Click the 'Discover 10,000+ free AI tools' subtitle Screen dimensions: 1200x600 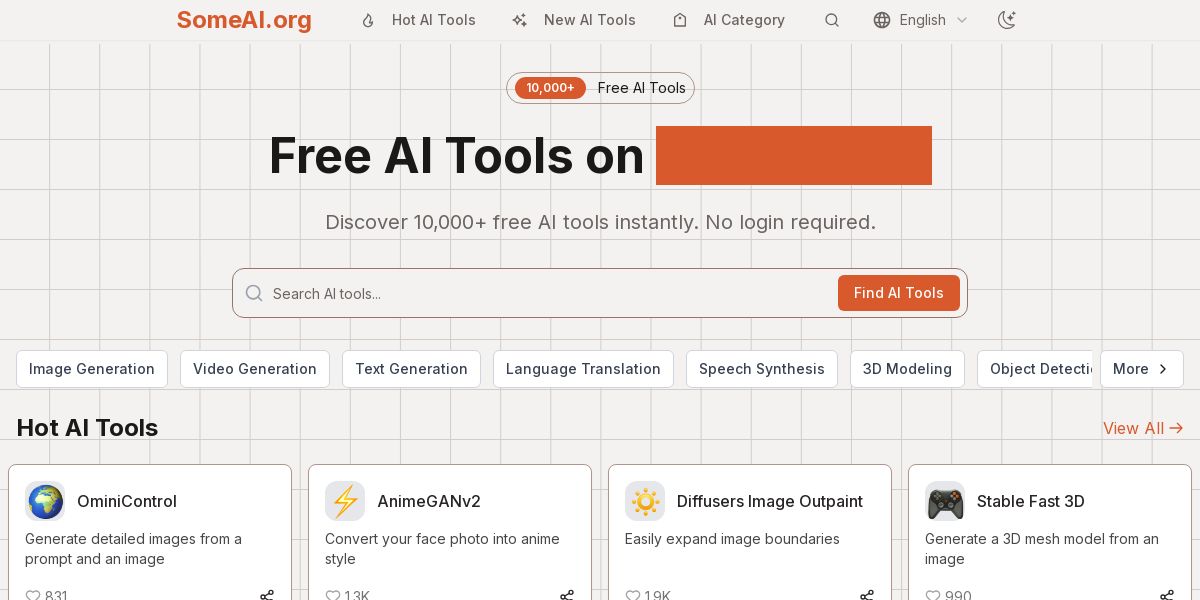point(600,222)
